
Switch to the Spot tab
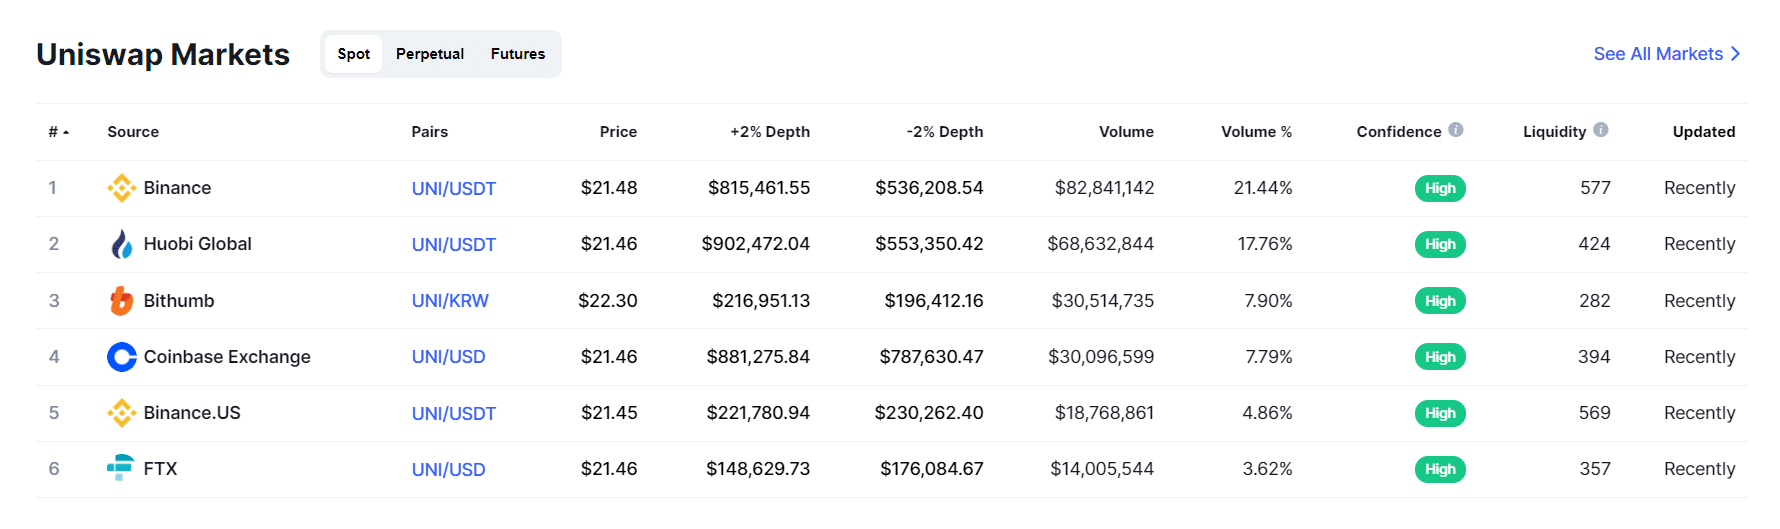[354, 54]
